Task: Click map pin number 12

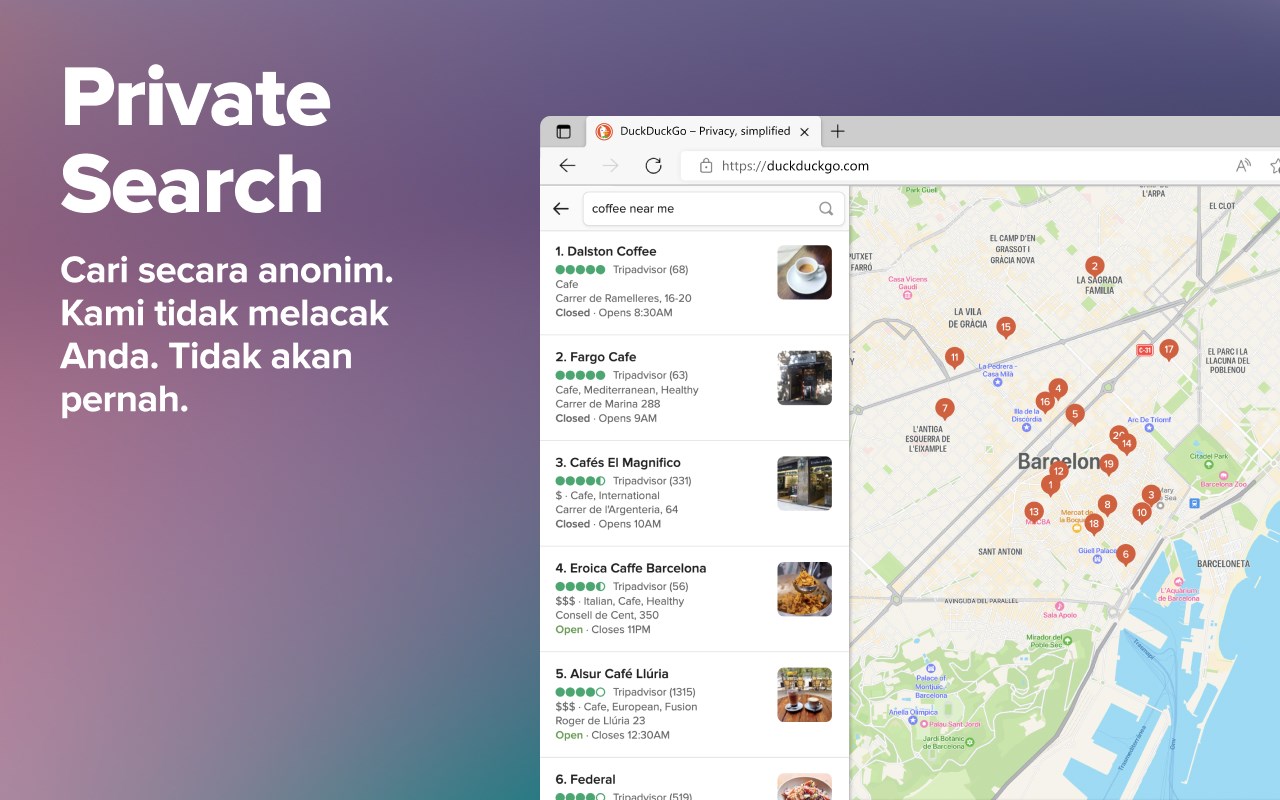Action: point(1058,472)
